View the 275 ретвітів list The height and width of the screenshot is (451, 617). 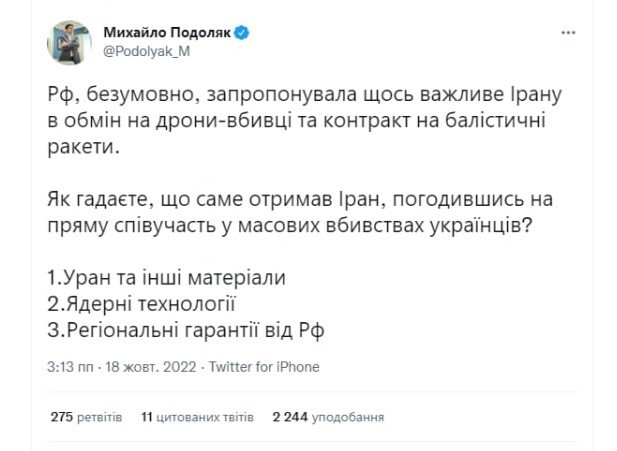tap(86, 415)
